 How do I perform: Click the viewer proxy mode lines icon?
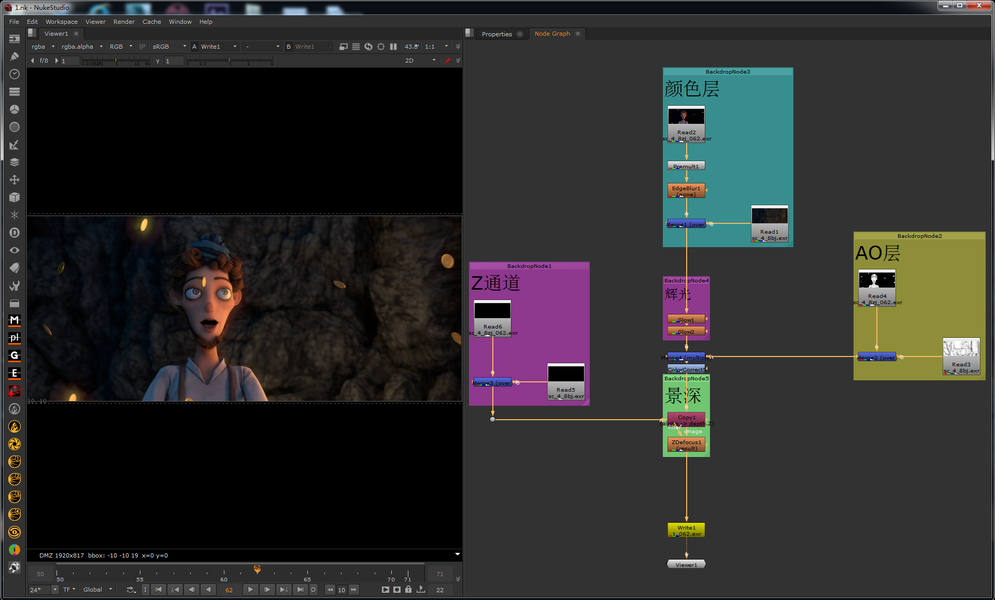pos(356,46)
